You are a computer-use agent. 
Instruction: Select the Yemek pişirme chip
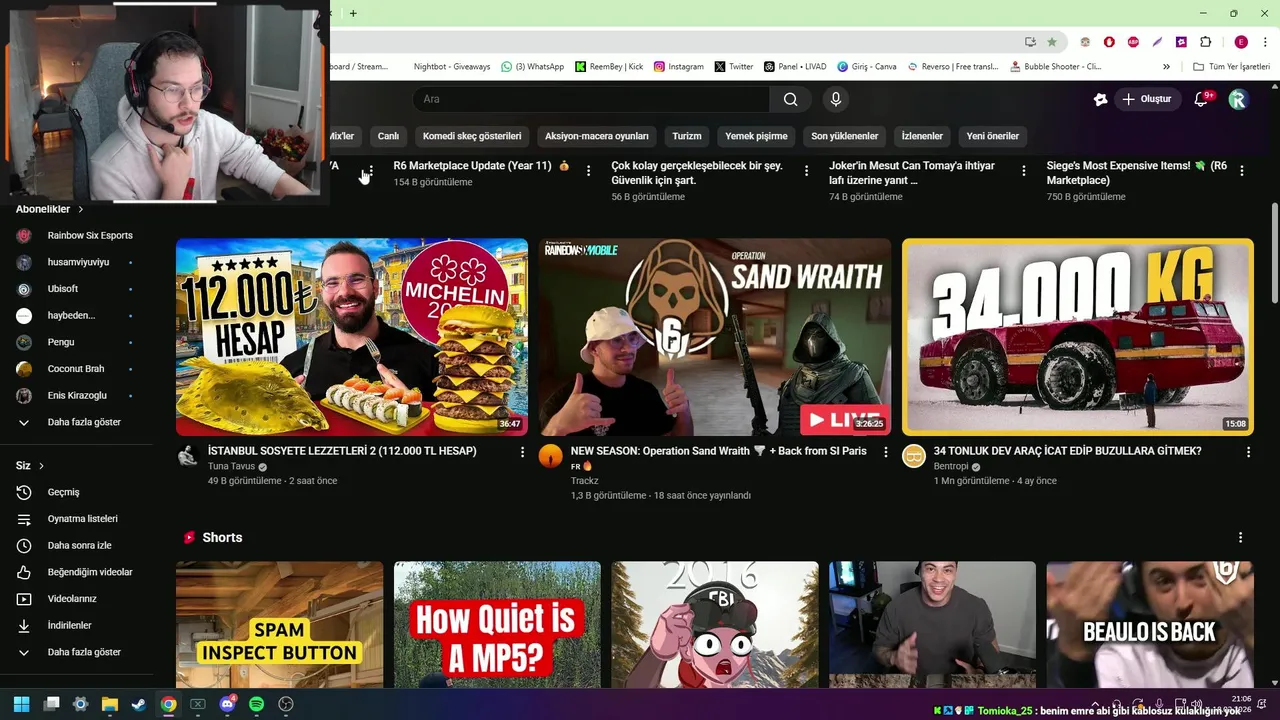pos(756,136)
